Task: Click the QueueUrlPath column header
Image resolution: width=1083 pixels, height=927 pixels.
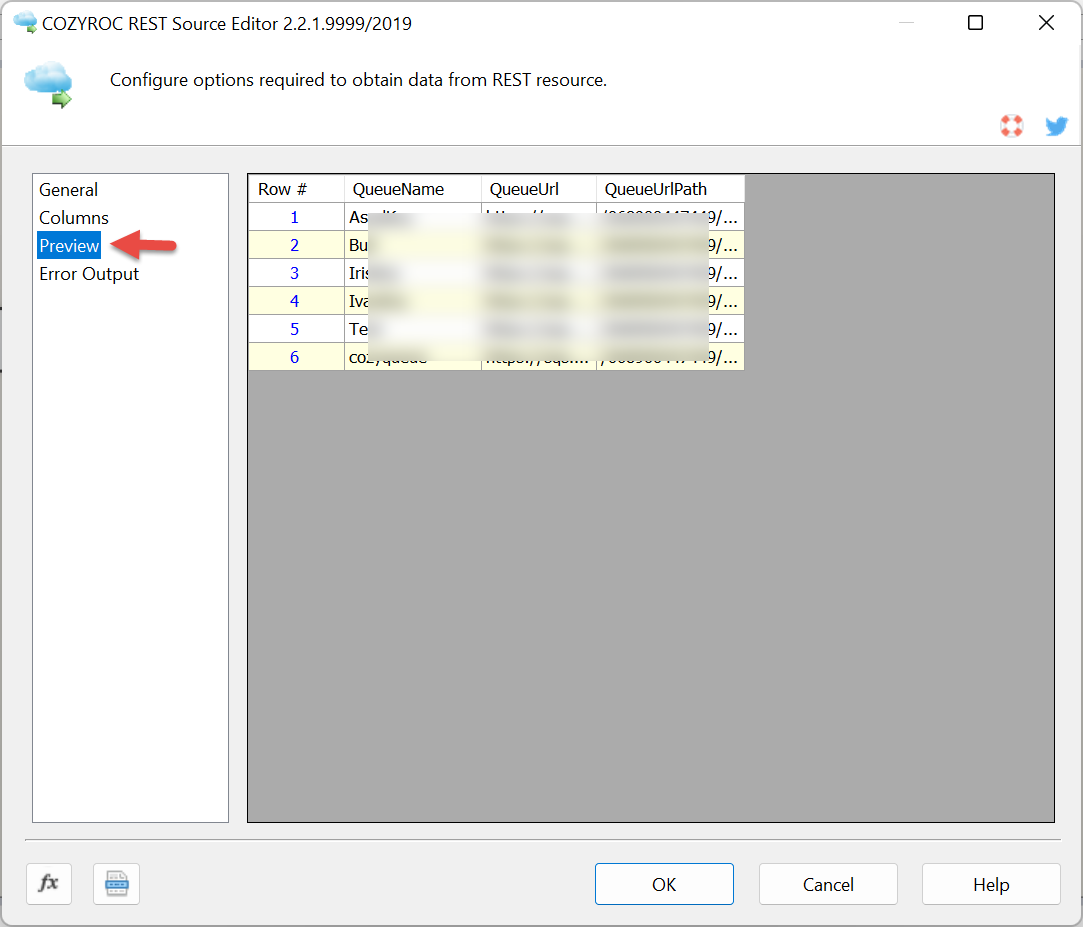Action: tap(671, 189)
